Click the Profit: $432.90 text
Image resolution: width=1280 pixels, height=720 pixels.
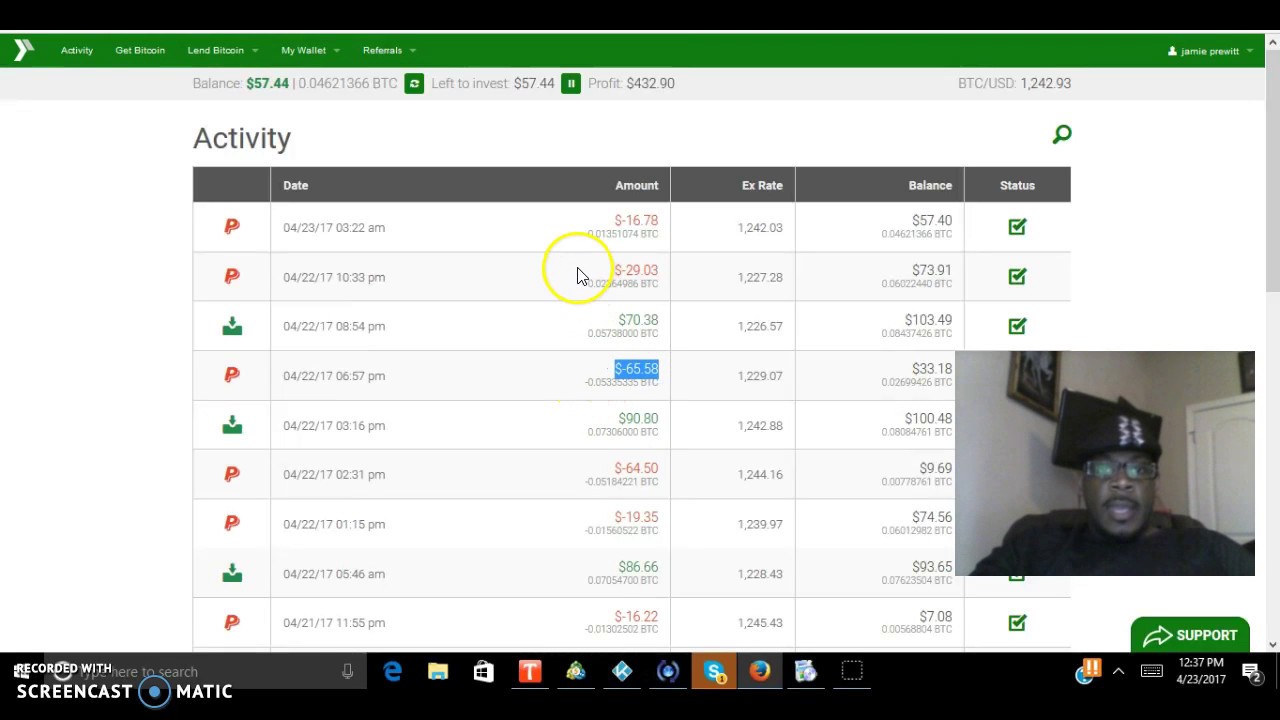(631, 83)
